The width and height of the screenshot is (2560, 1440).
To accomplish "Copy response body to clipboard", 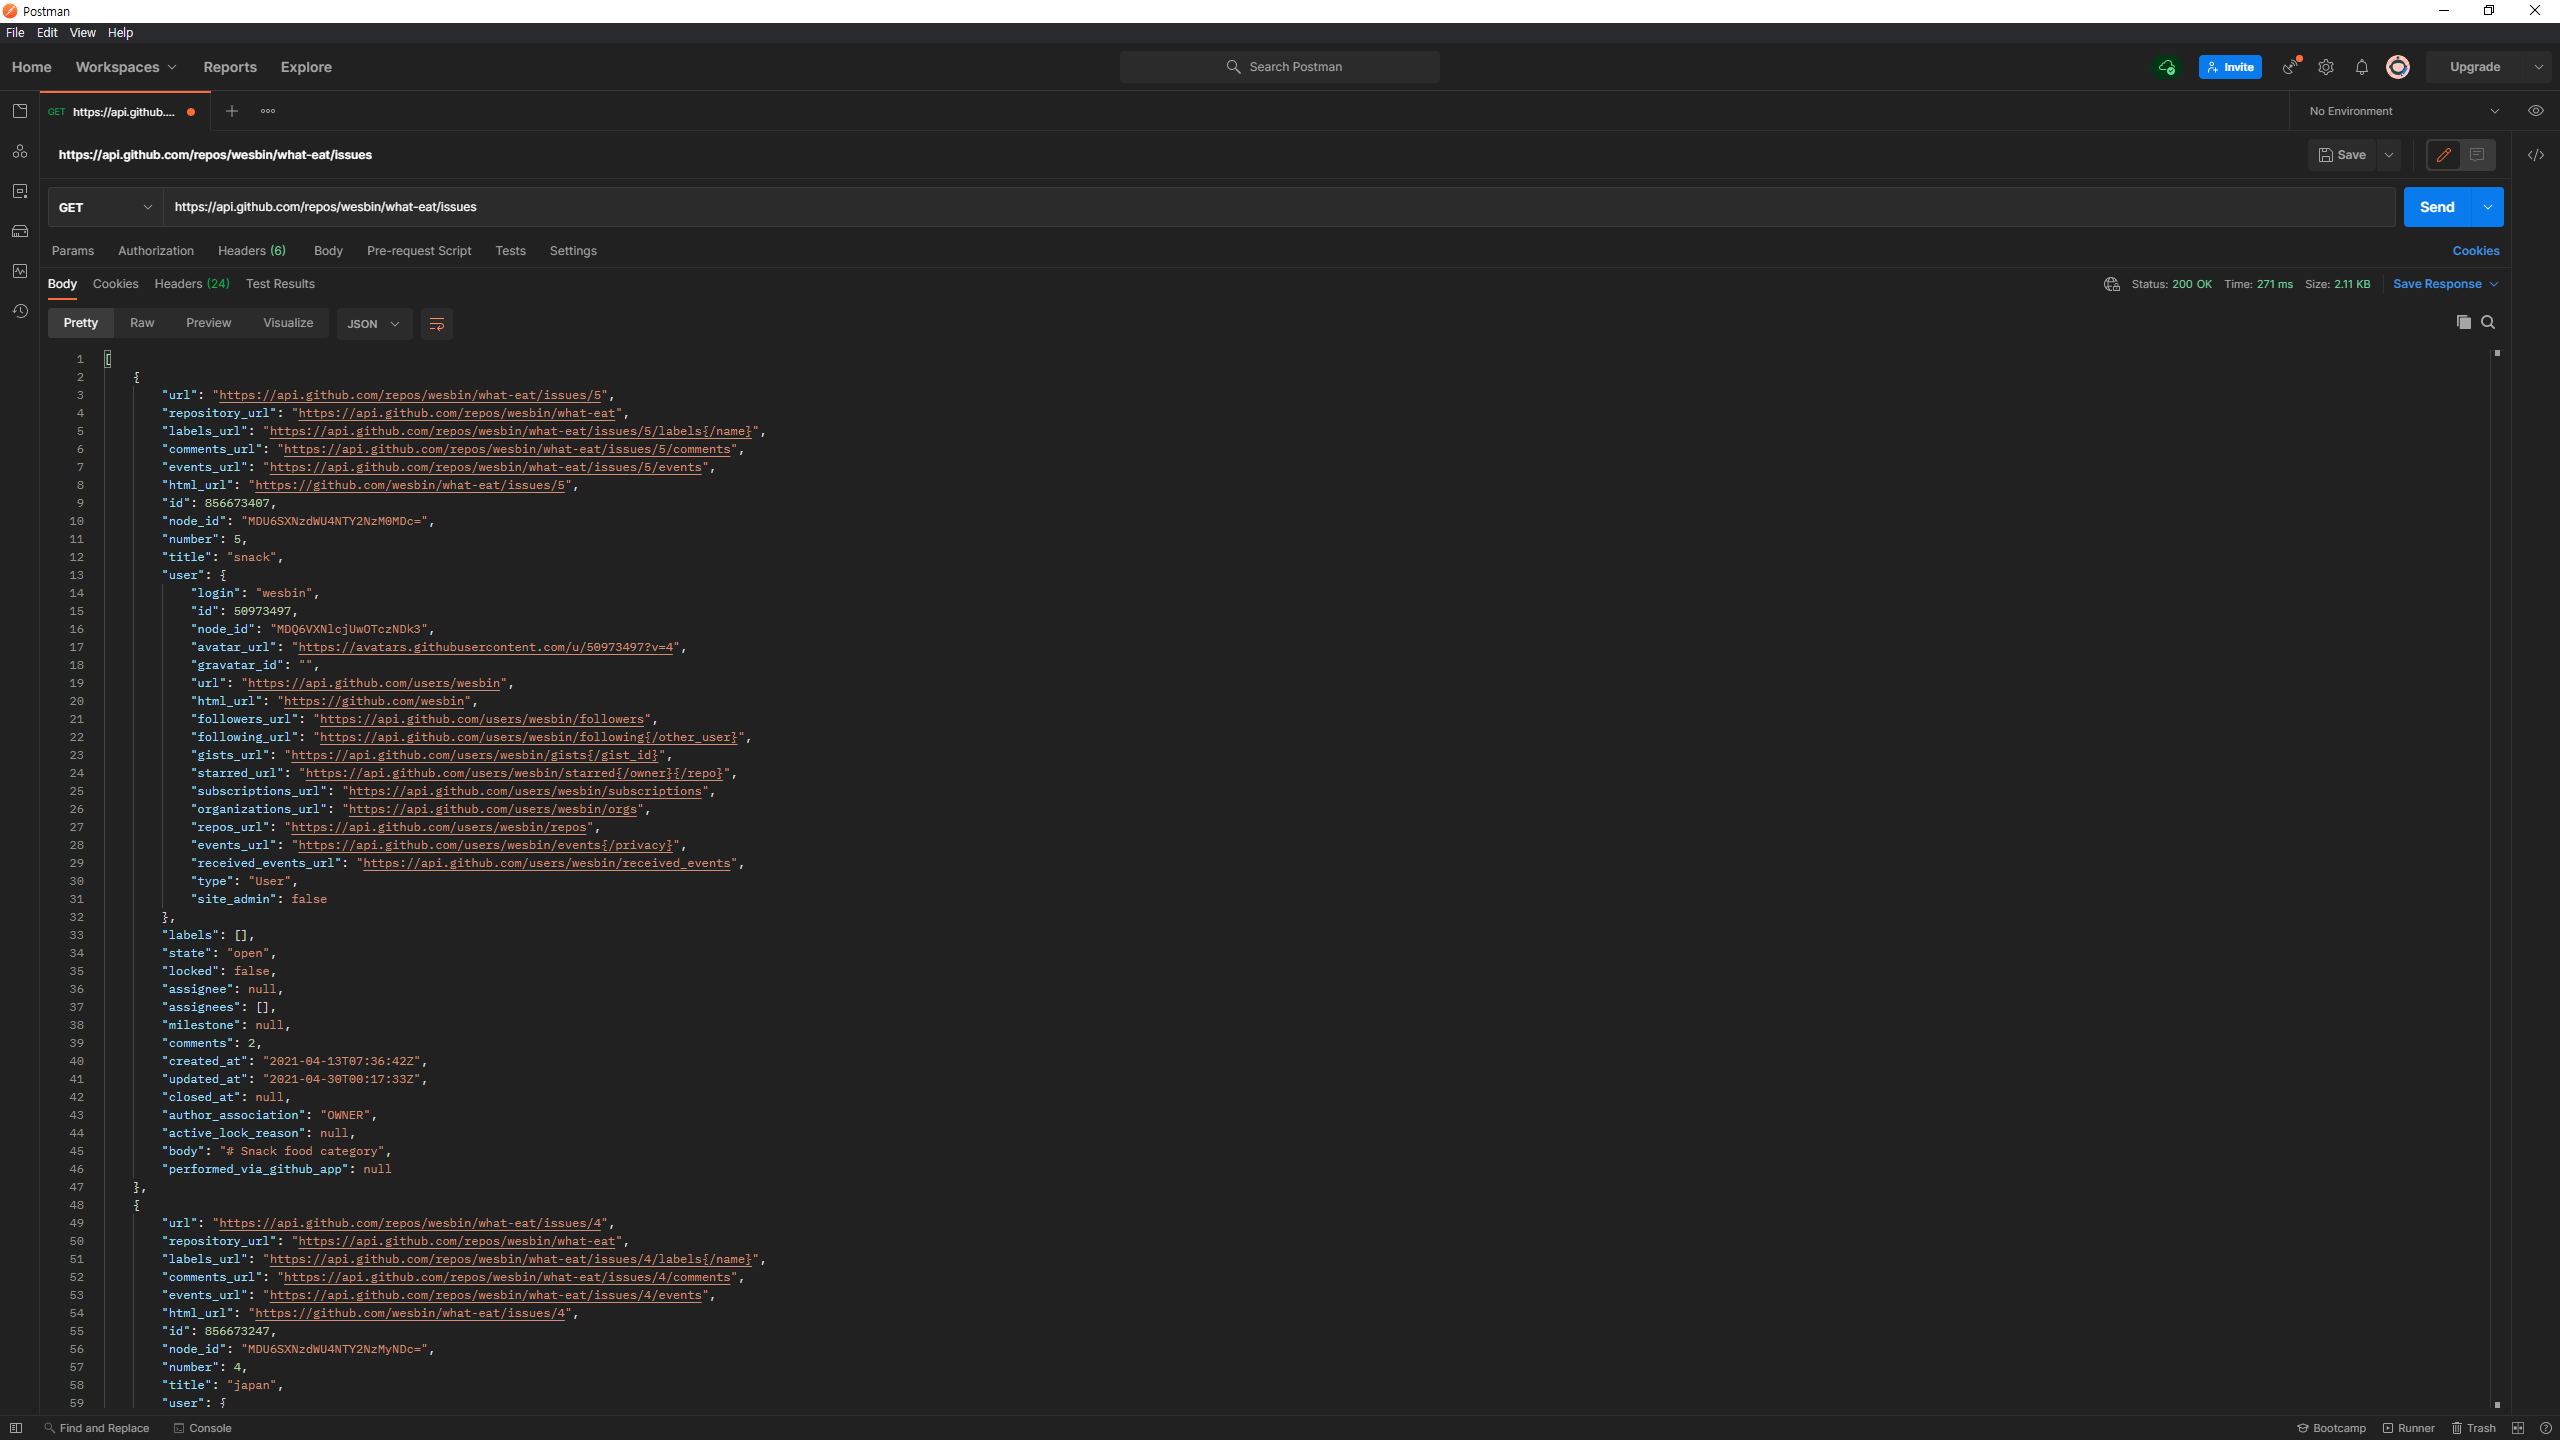I will (2464, 322).
